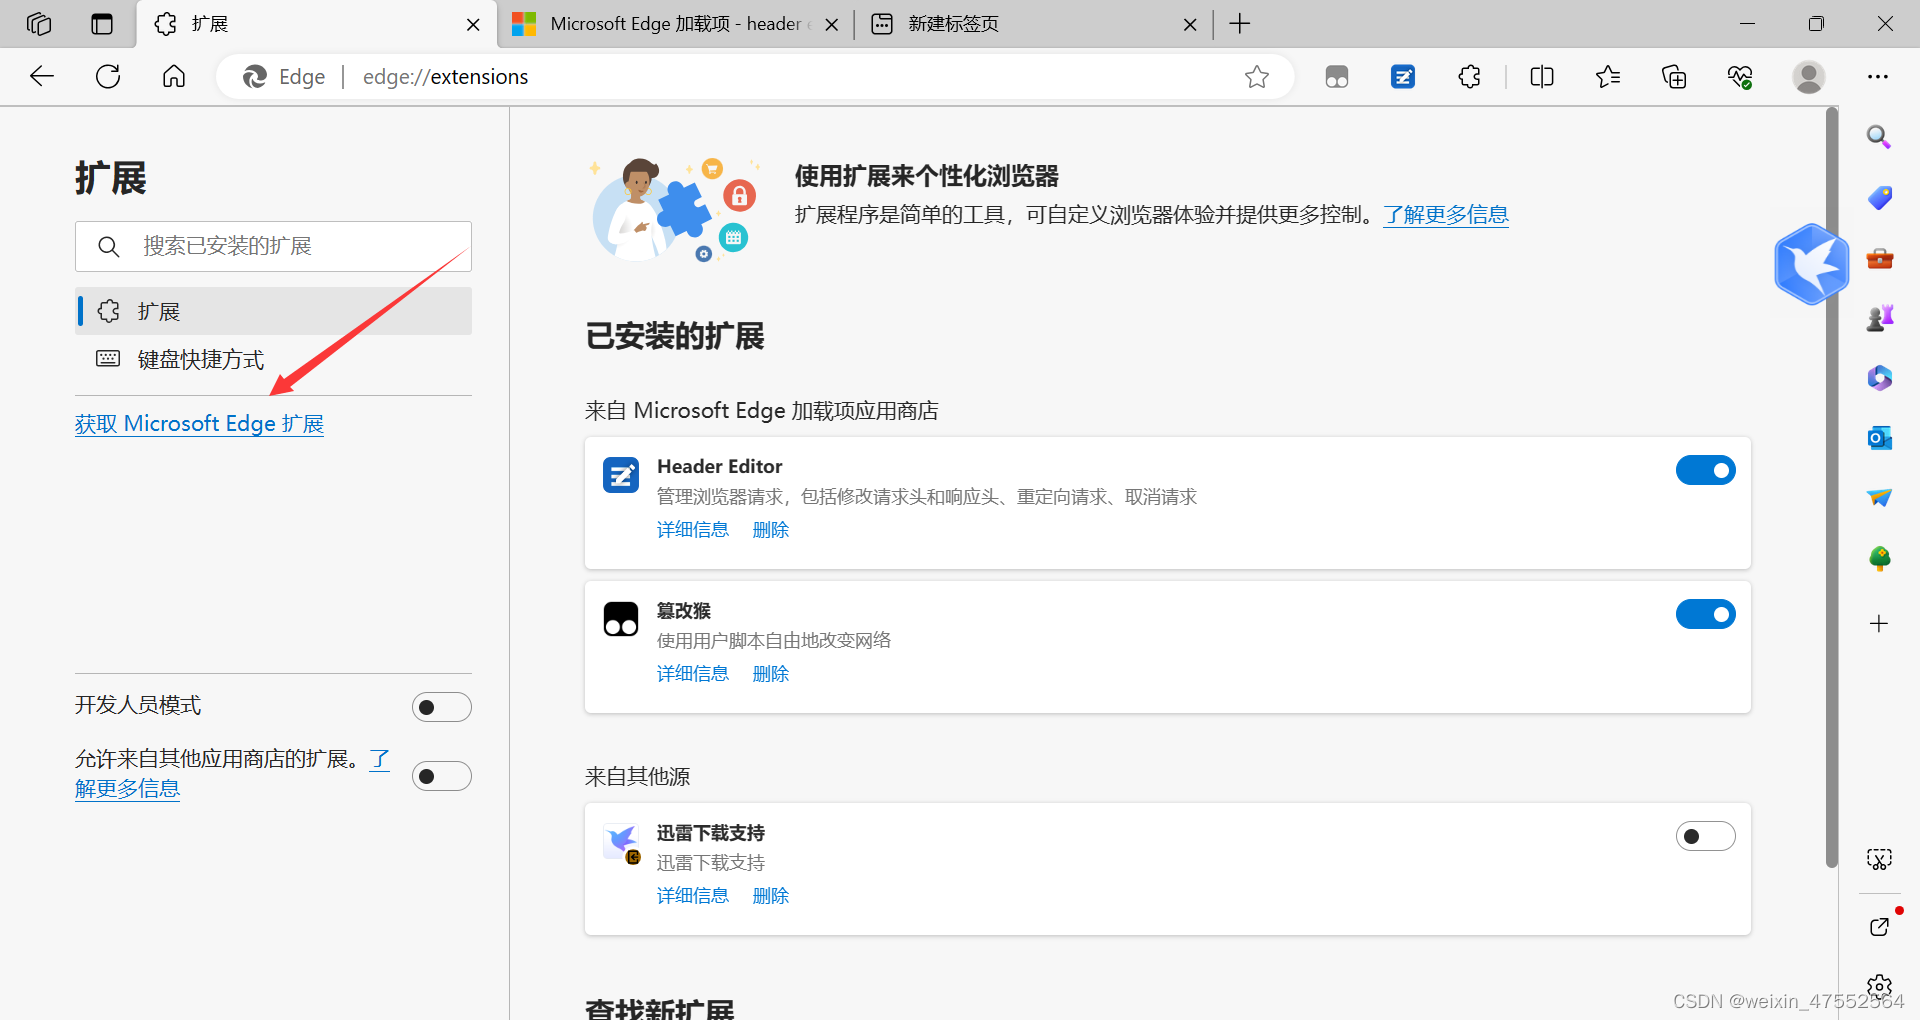Close the 新建标签页 tab
Screen dimensions: 1920x1020
(x=1190, y=25)
